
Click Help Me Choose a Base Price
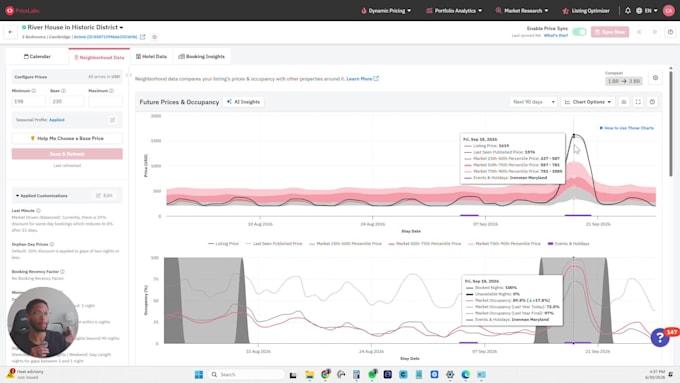coord(67,138)
